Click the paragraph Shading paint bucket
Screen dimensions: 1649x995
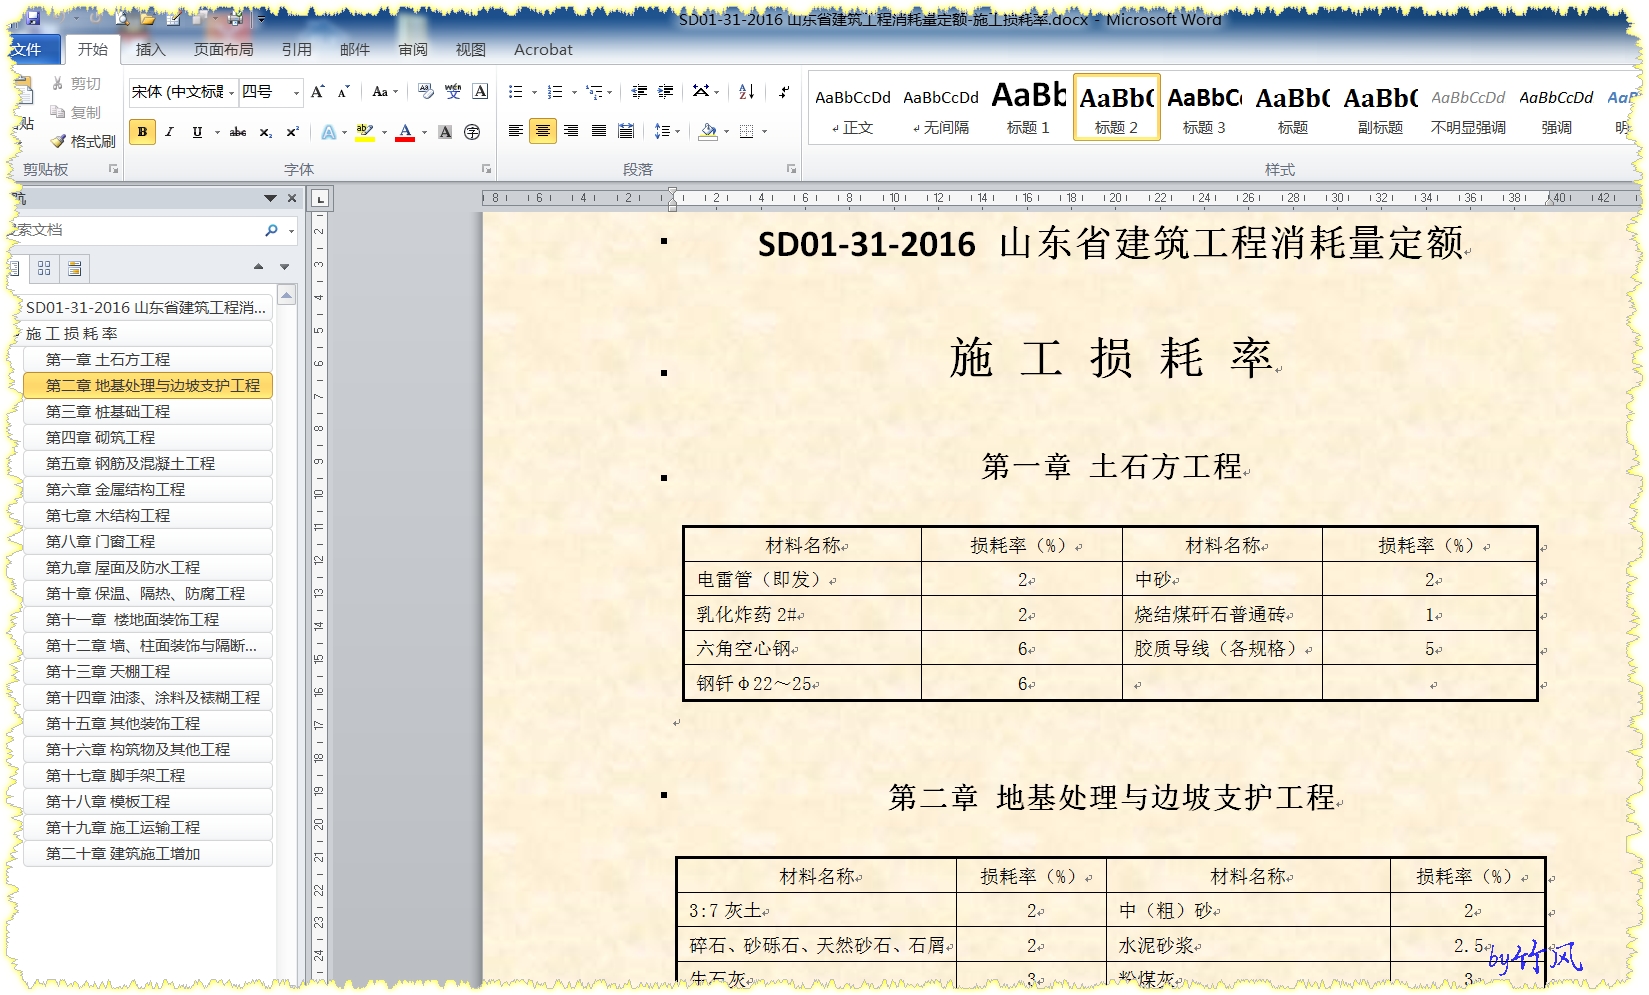coord(708,131)
